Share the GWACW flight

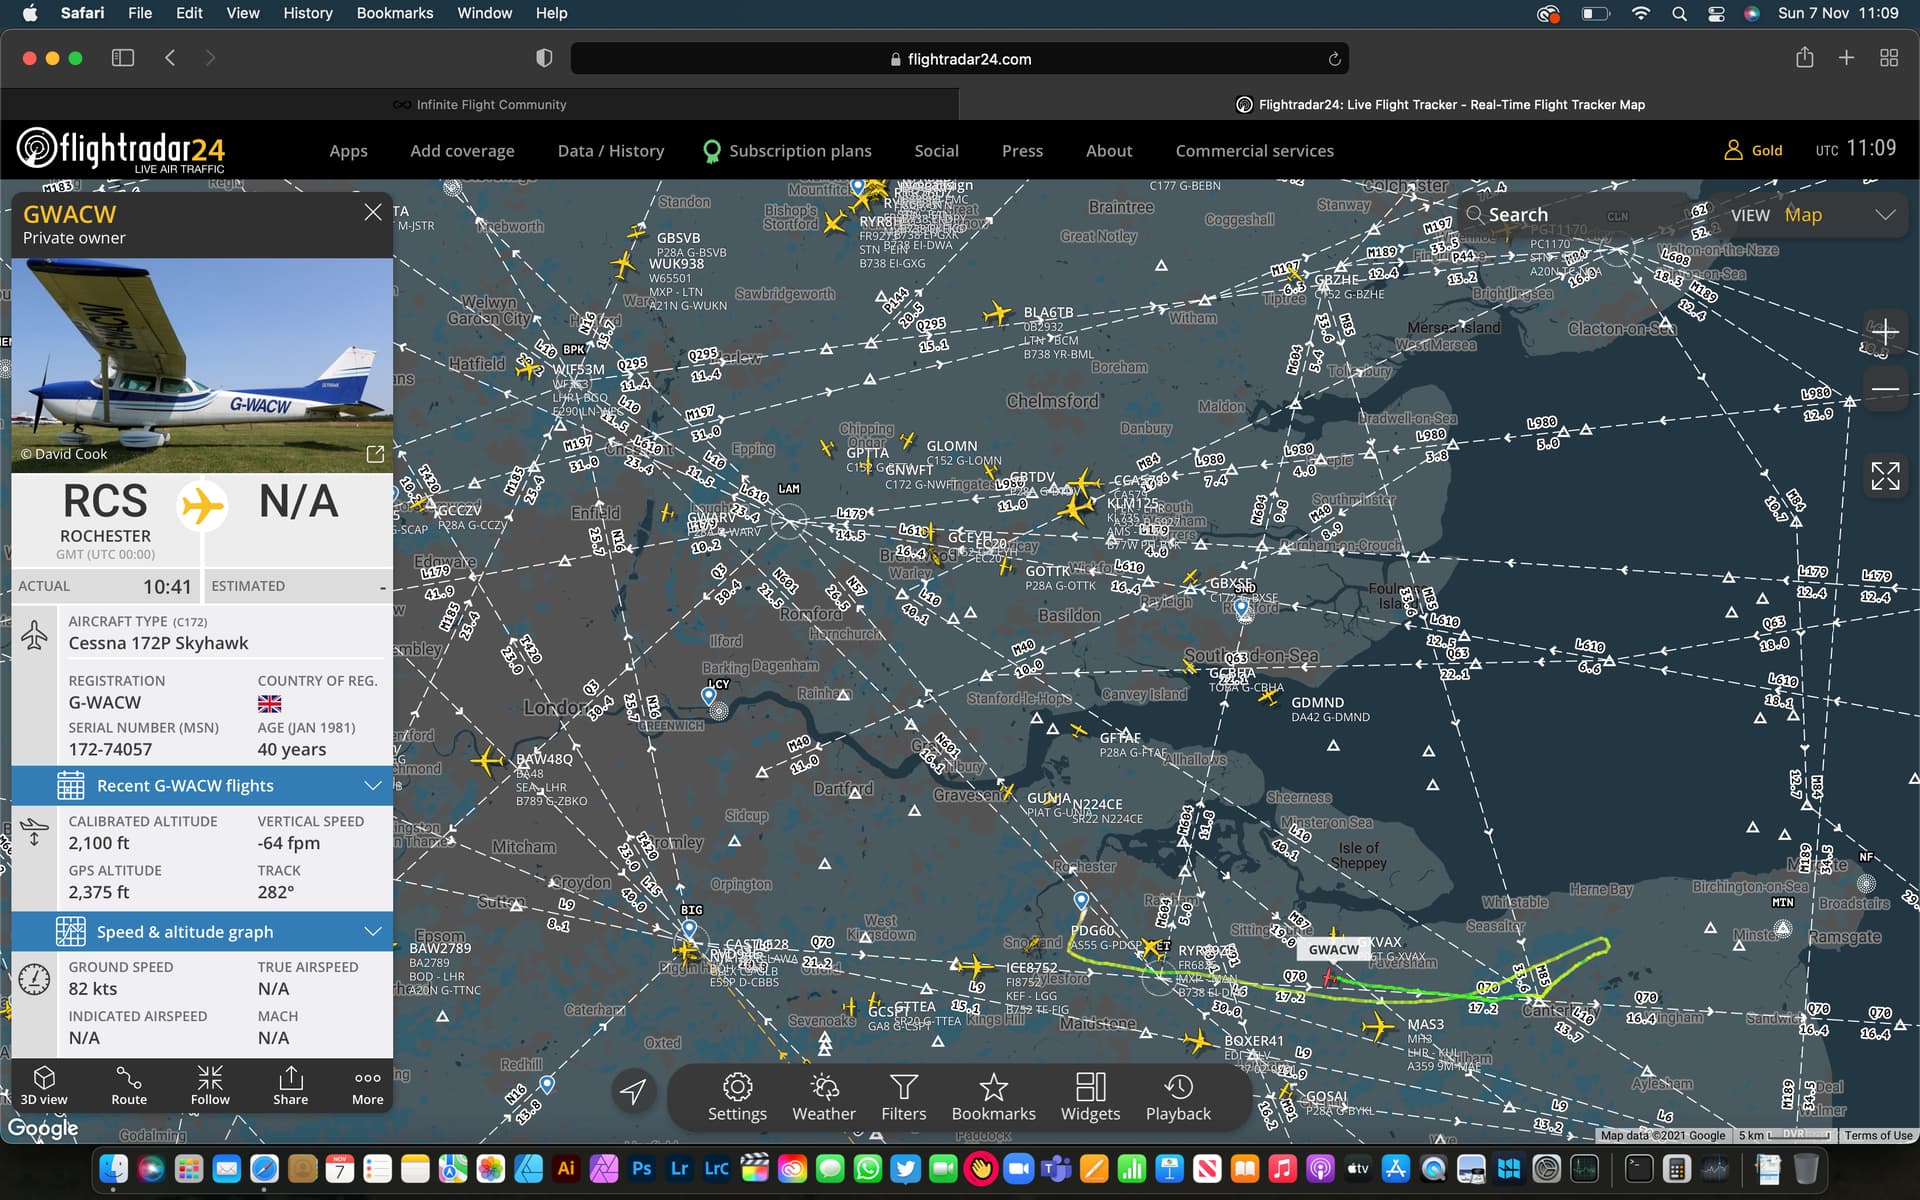pyautogui.click(x=291, y=1085)
